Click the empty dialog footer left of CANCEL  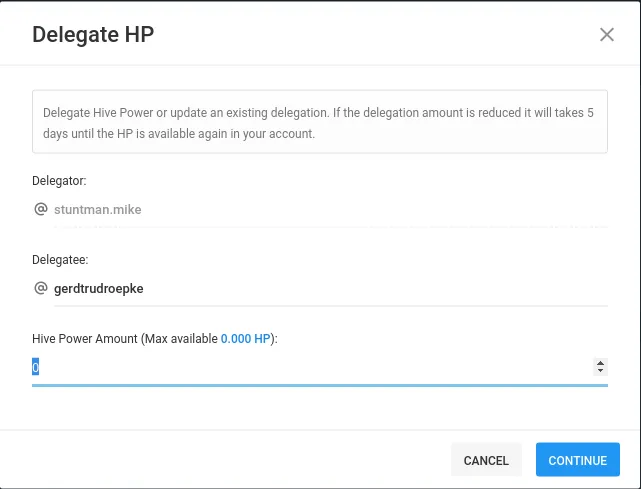click(x=225, y=460)
